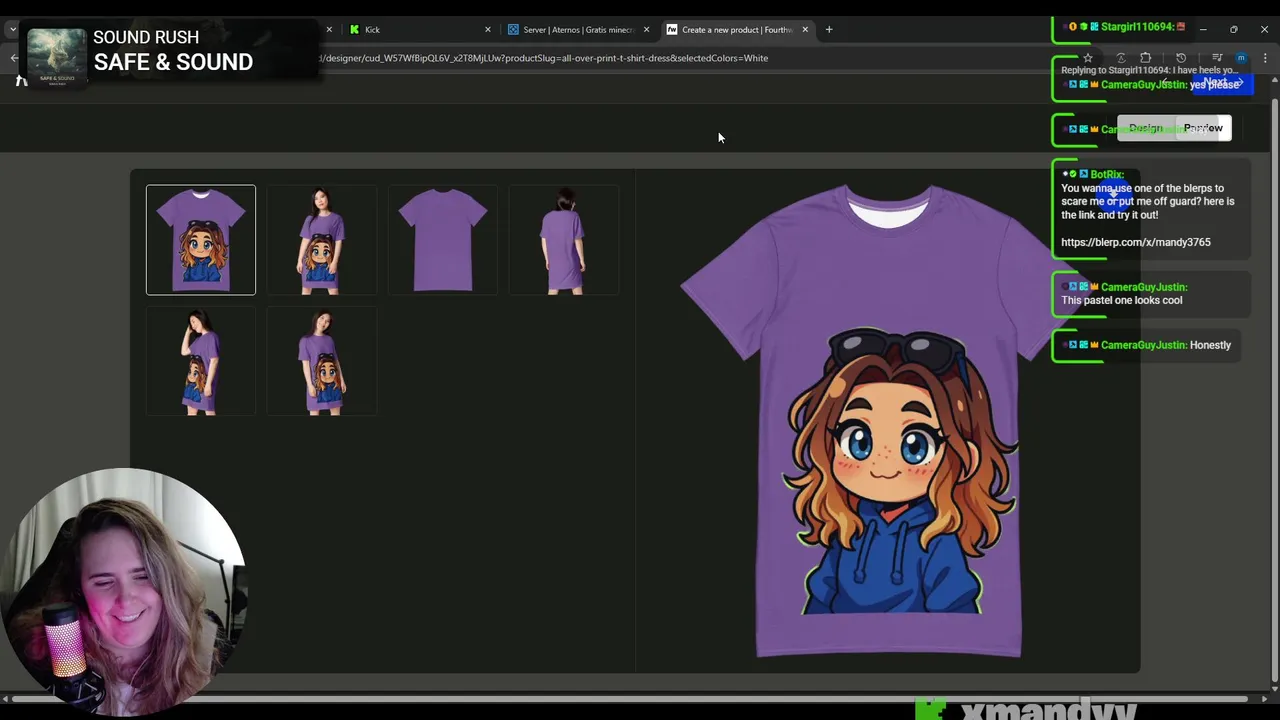This screenshot has width=1280, height=720.
Task: Select the model back view thumbnail
Action: click(x=564, y=240)
